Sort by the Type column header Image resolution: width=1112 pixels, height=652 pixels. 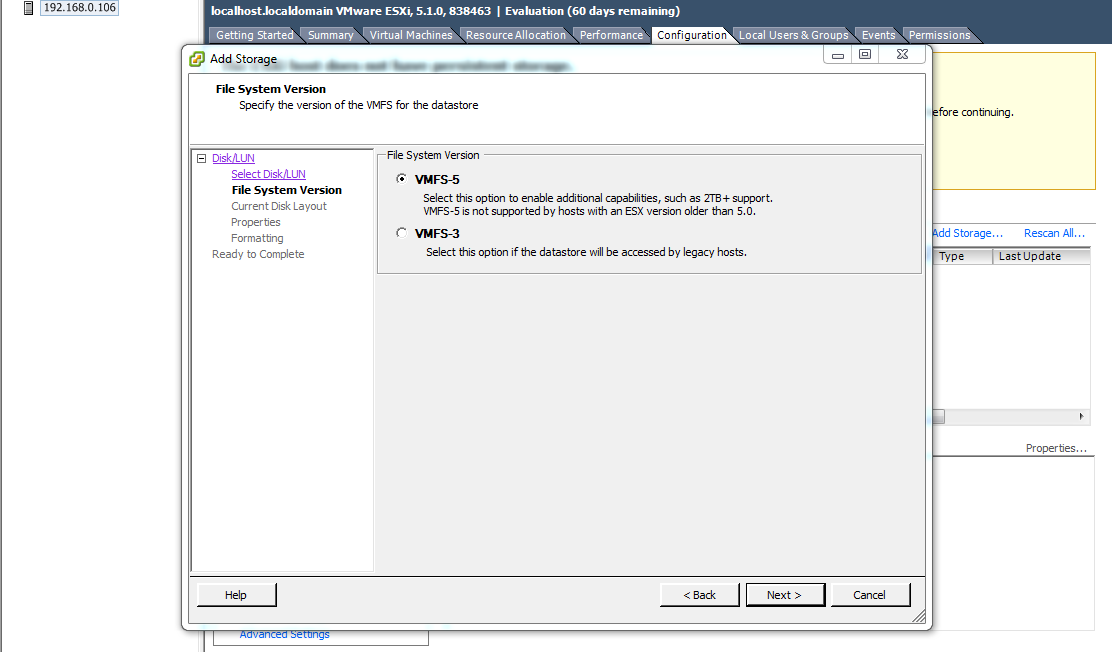pos(961,256)
